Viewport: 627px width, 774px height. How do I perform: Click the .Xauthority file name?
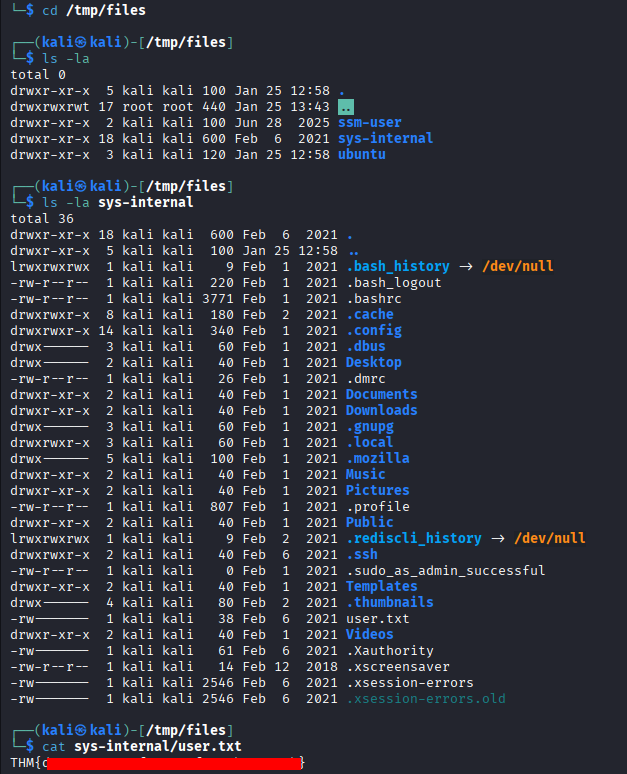(x=390, y=650)
